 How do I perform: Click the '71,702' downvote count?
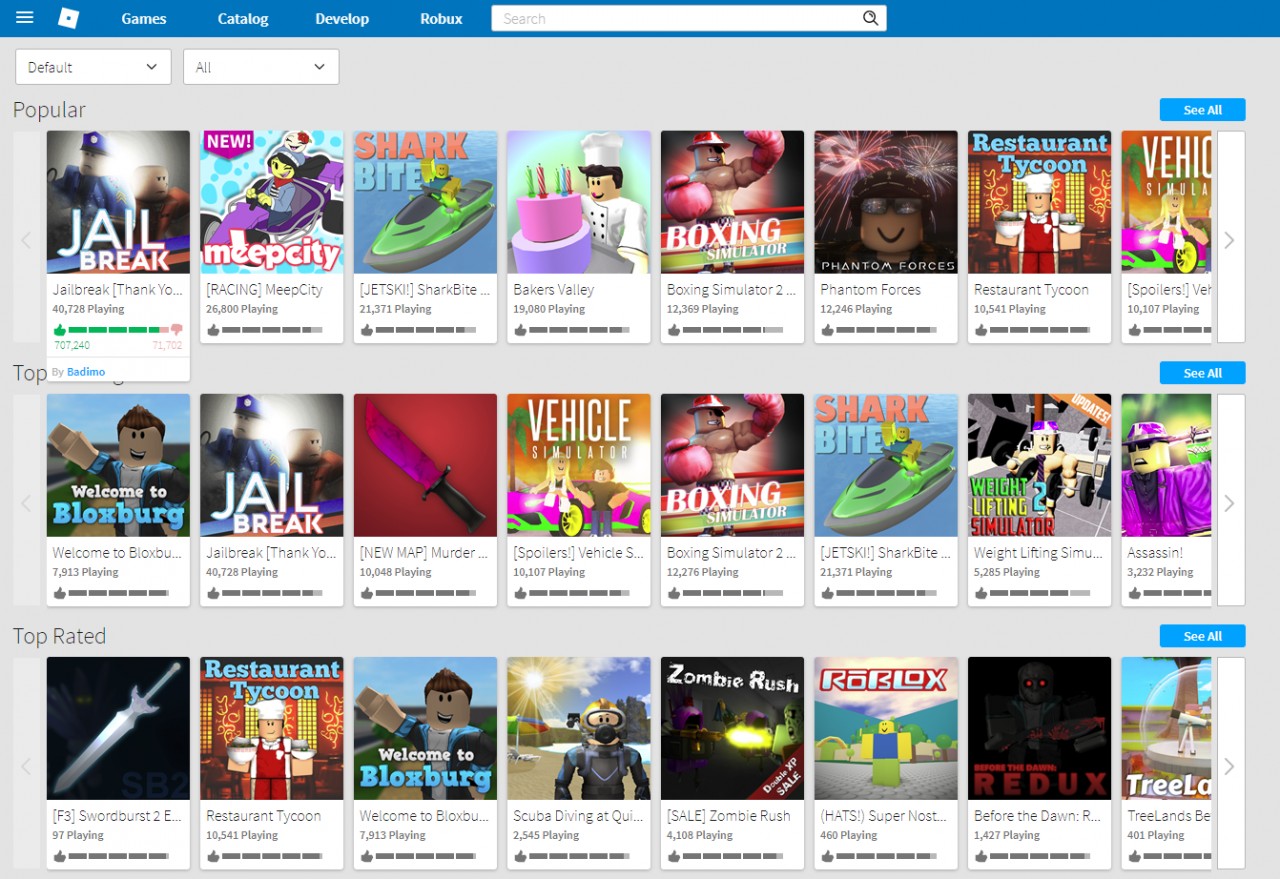pyautogui.click(x=167, y=345)
